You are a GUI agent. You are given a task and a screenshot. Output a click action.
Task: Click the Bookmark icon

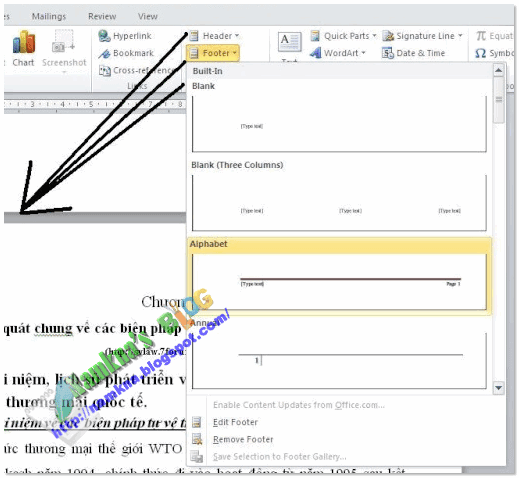click(104, 53)
